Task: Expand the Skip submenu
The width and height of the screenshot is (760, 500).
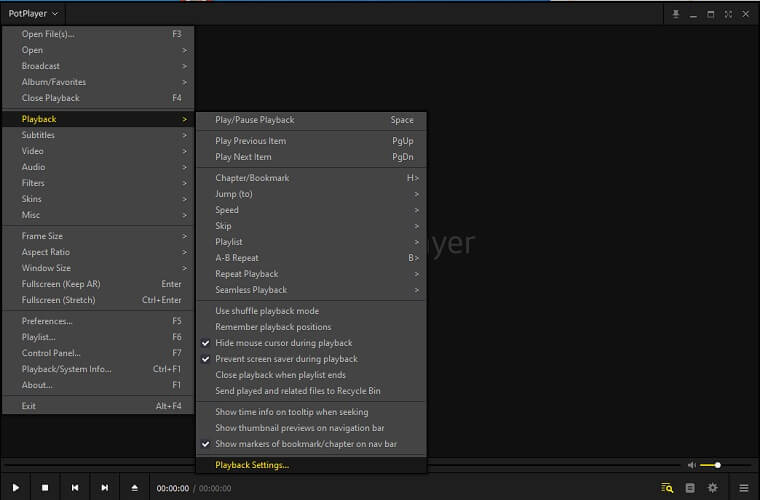Action: (x=311, y=226)
